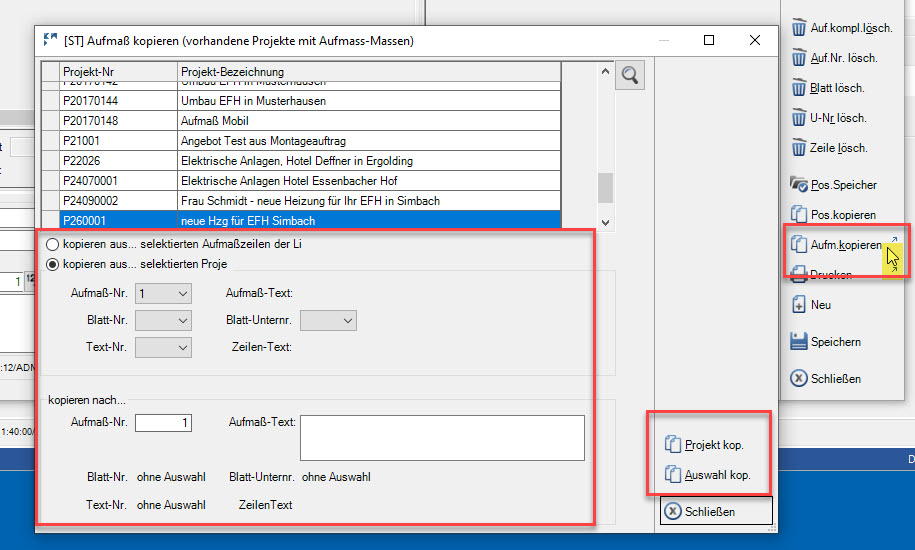Click the Auswahl kop. button

[708, 475]
